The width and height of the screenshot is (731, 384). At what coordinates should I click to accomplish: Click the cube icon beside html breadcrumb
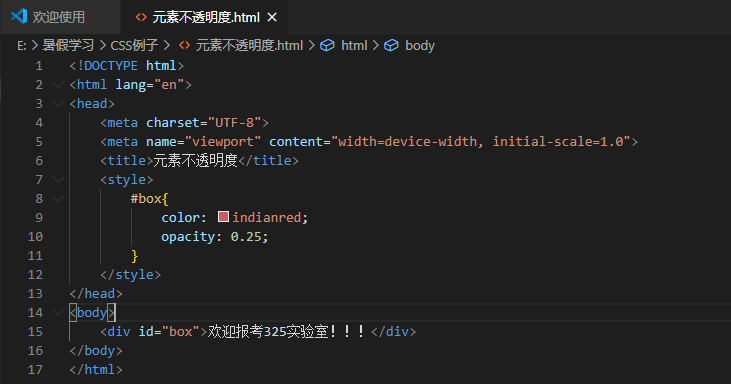[327, 45]
